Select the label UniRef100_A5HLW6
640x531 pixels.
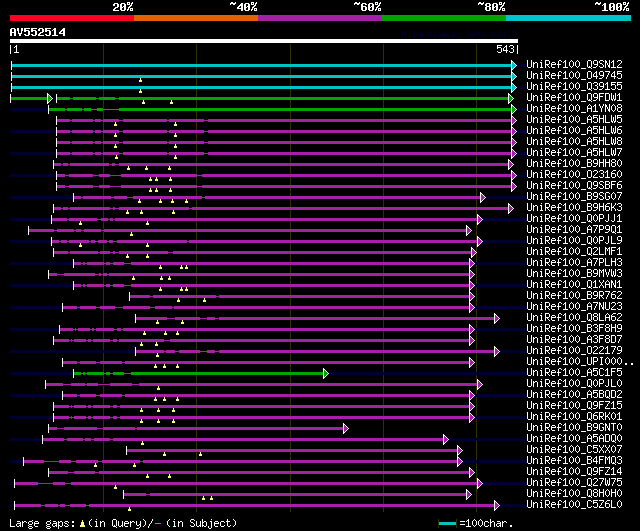click(x=574, y=130)
